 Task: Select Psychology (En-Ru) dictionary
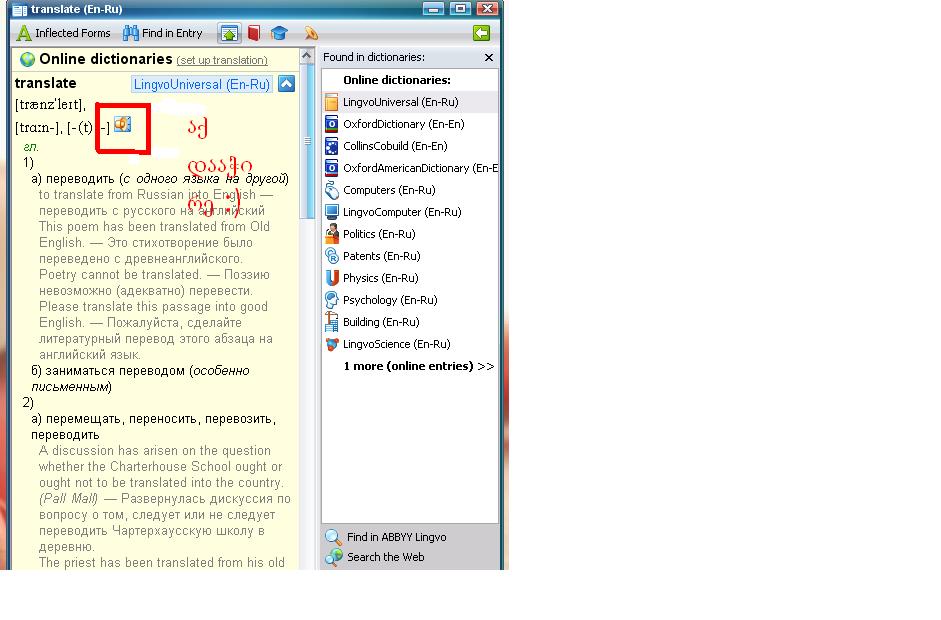coord(410,300)
